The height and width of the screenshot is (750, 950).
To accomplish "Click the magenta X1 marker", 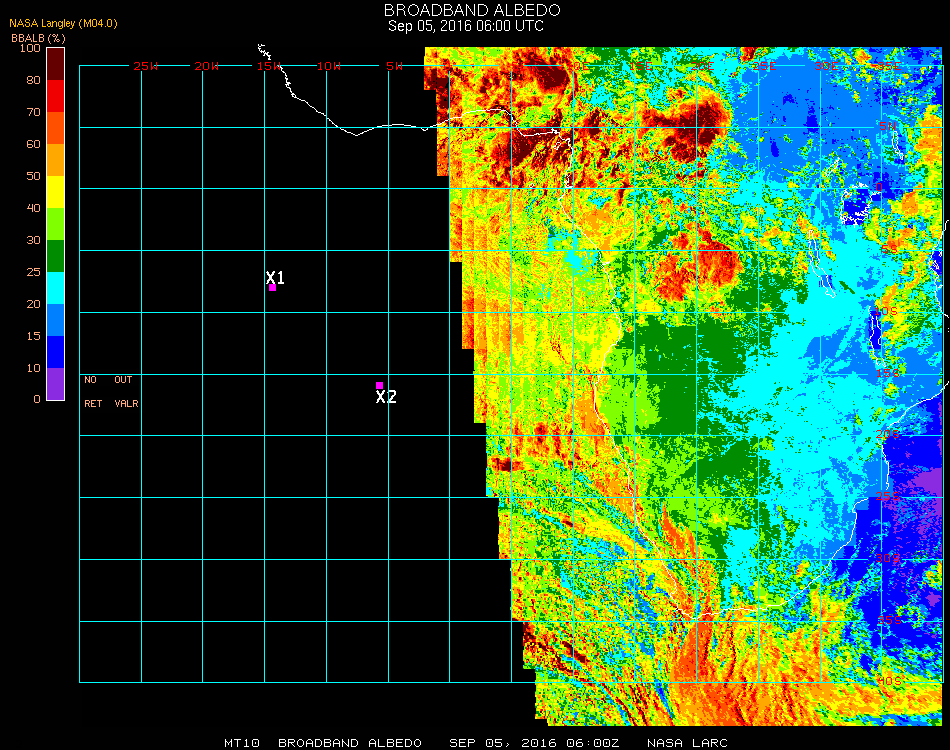I will coord(272,287).
